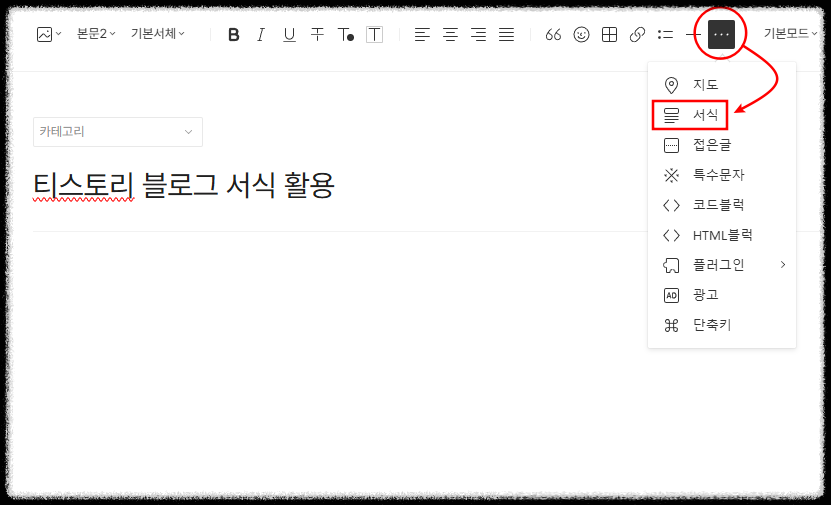The height and width of the screenshot is (505, 831).
Task: Select 서식 from the more menu
Action: [722, 115]
